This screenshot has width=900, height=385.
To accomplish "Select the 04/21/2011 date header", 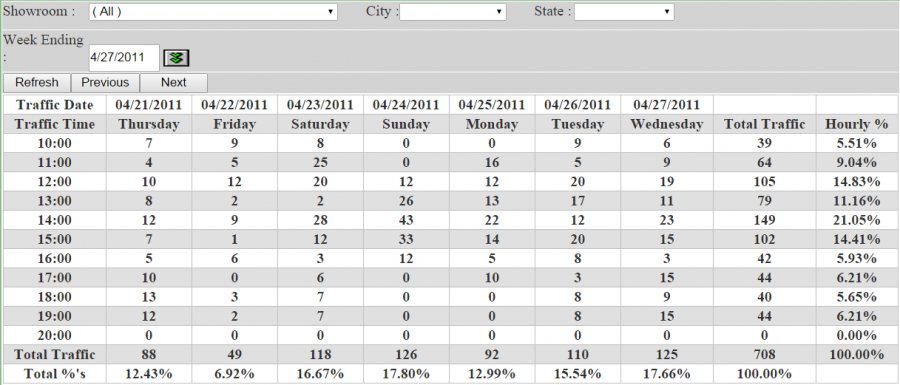I will pyautogui.click(x=149, y=105).
